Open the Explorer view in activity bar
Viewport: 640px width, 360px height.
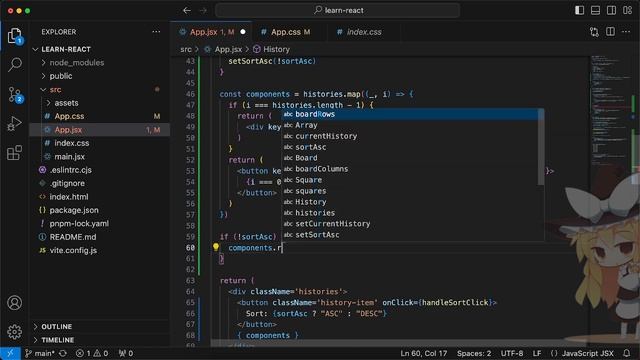[15, 36]
